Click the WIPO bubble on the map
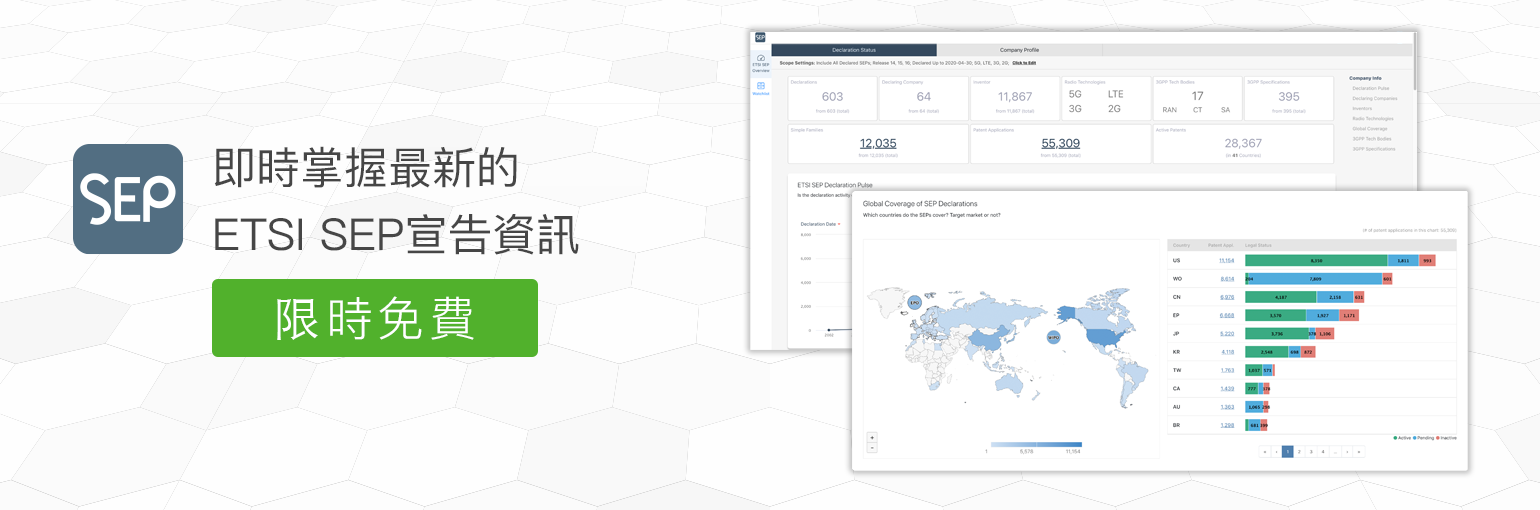The width and height of the screenshot is (1540, 510). (1053, 338)
